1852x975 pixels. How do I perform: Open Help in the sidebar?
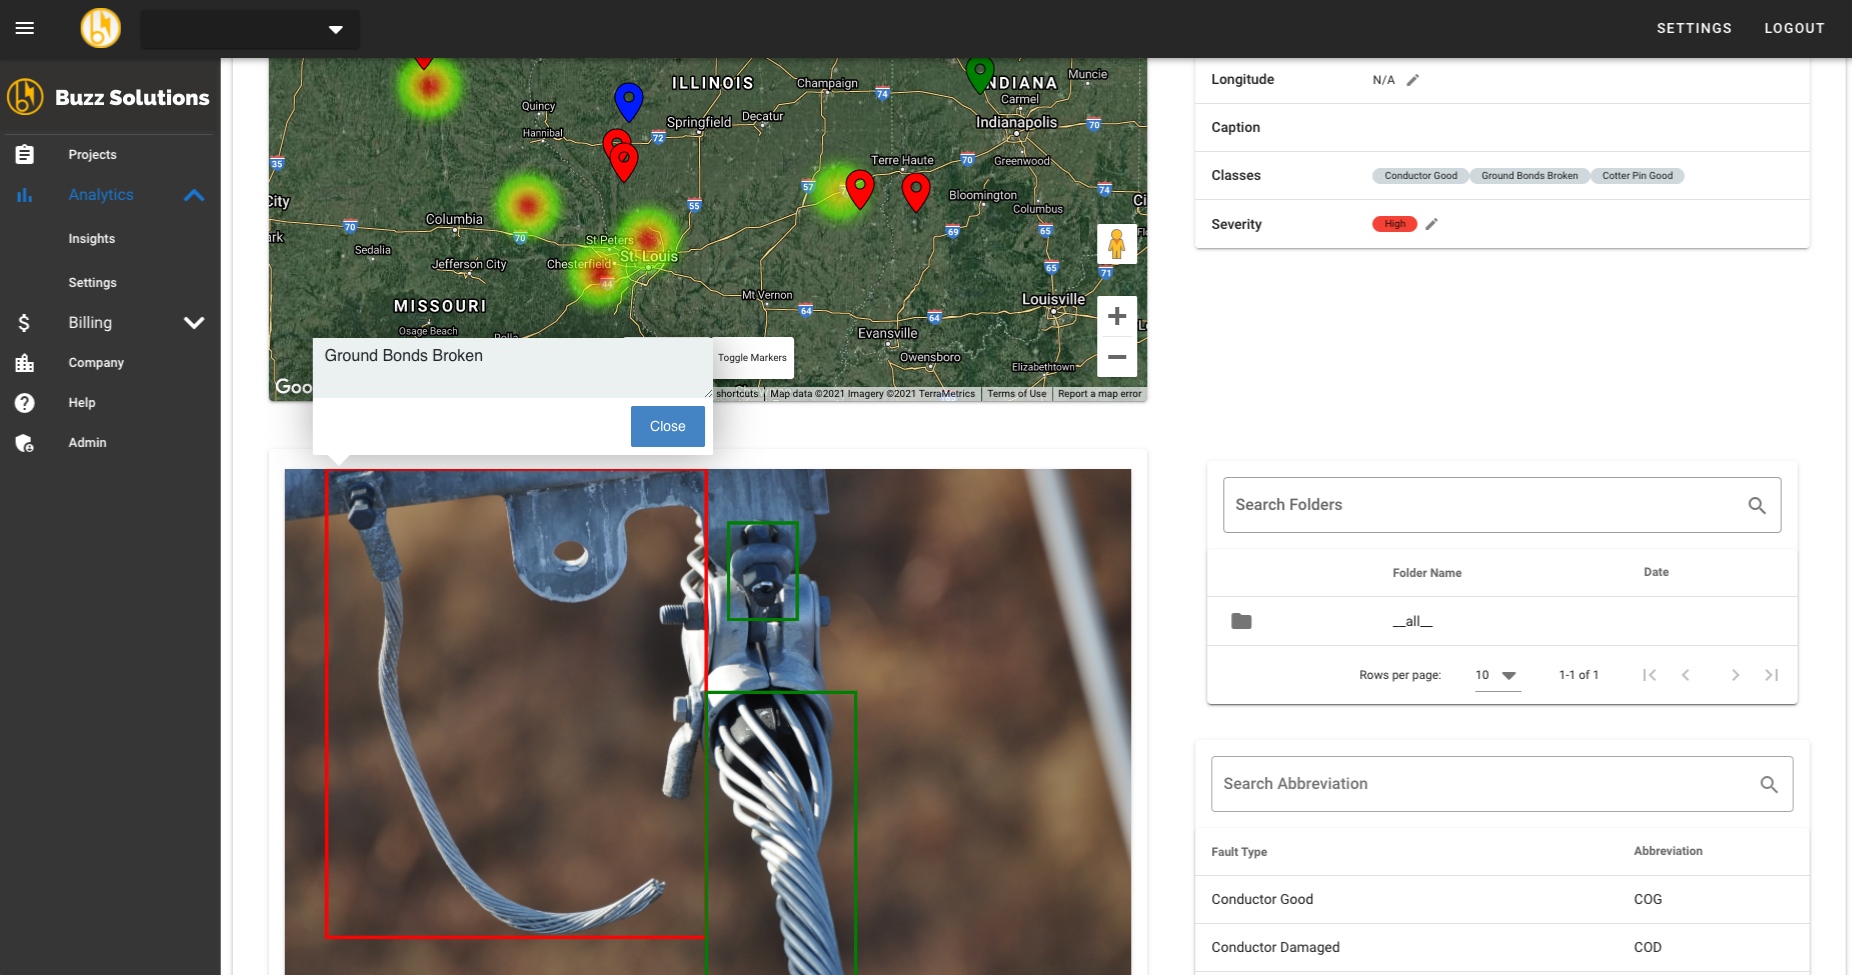click(x=82, y=403)
